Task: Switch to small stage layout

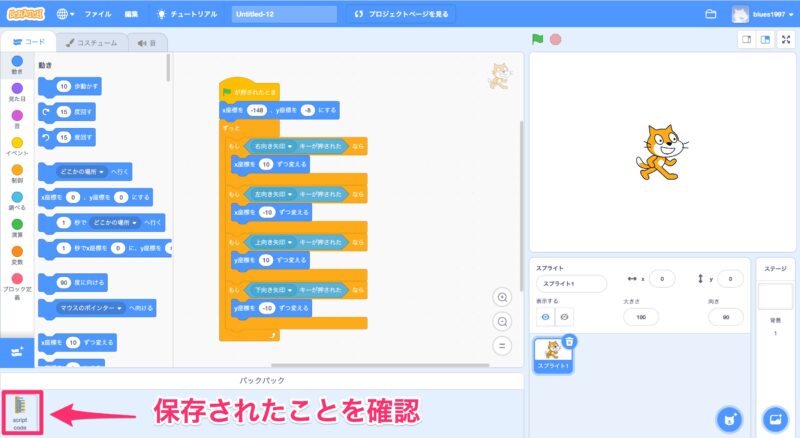Action: point(745,40)
